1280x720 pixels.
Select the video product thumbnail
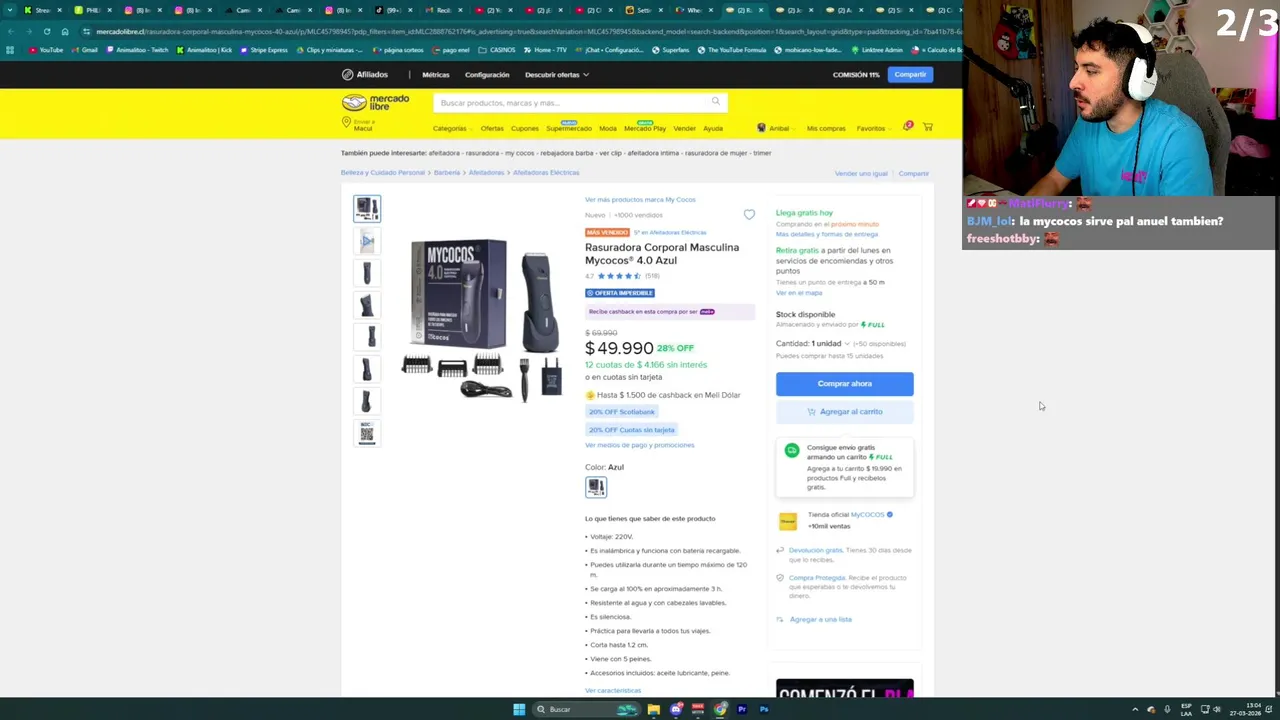pyautogui.click(x=367, y=240)
